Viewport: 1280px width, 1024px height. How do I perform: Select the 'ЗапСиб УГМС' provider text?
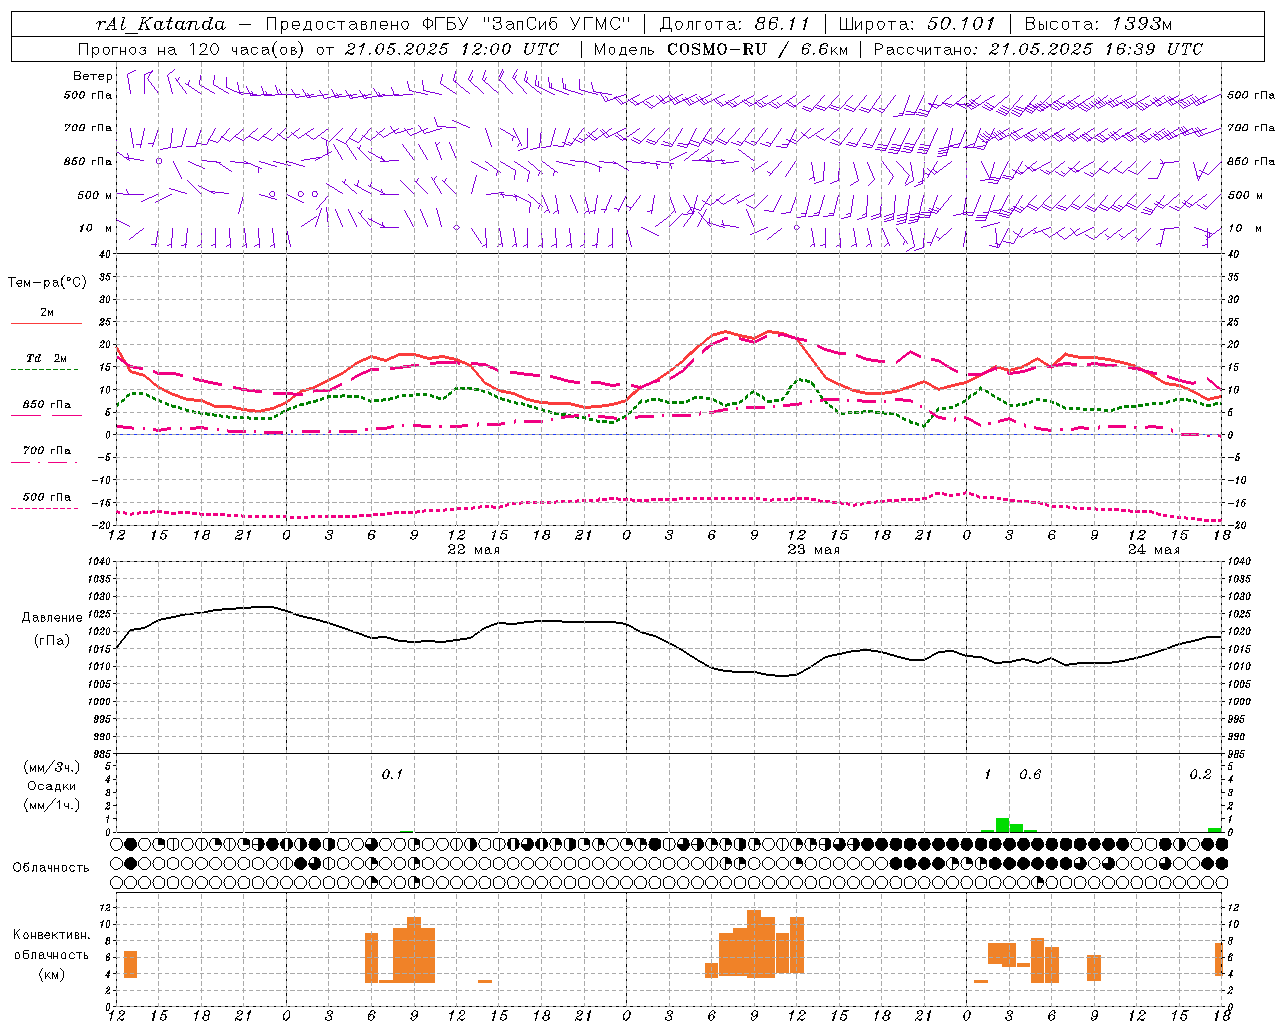pyautogui.click(x=555, y=24)
